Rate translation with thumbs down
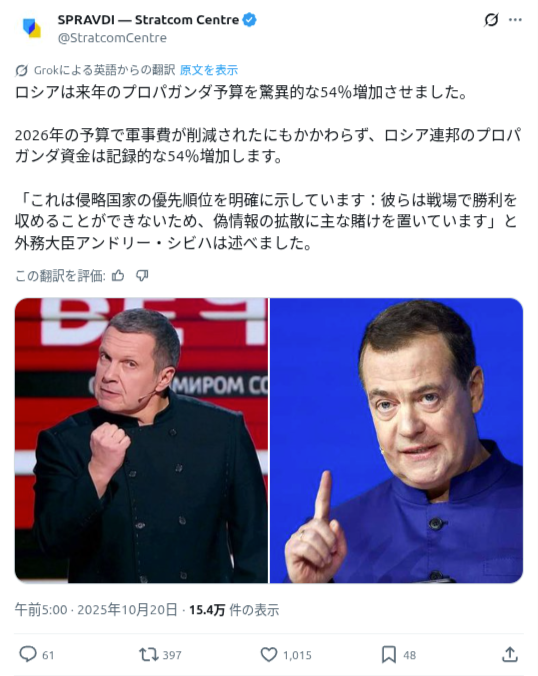 pos(142,275)
